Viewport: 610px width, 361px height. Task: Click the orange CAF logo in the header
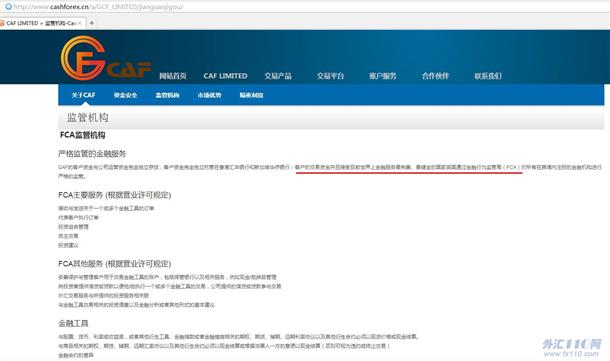106,58
